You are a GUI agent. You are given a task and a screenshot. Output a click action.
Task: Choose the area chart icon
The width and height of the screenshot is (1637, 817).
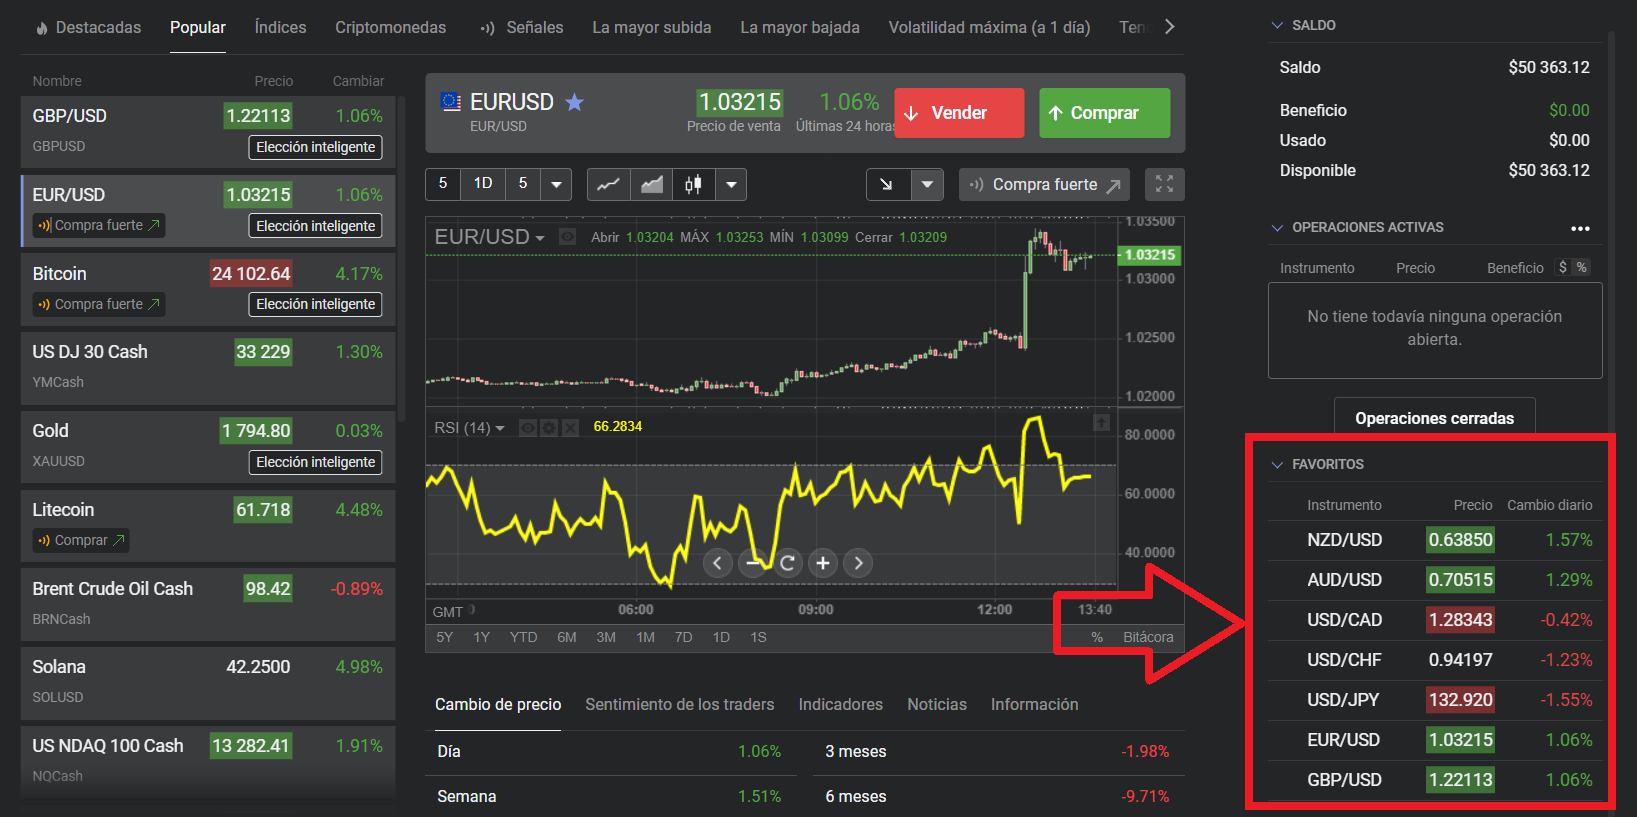tap(651, 185)
